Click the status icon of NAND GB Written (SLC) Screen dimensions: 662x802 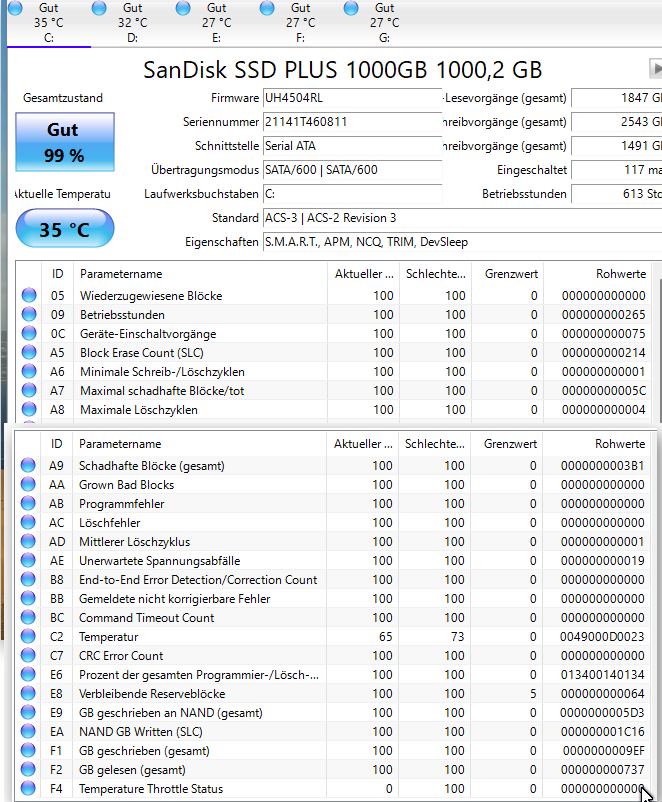coord(28,731)
